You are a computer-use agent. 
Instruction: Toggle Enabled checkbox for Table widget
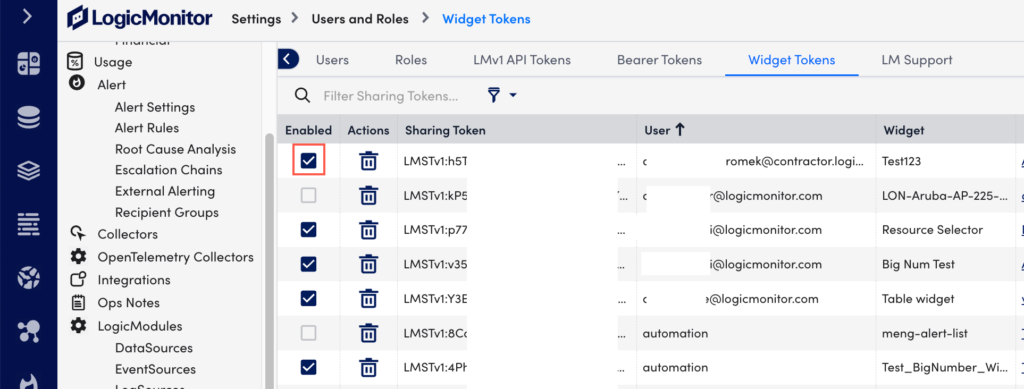coord(308,299)
